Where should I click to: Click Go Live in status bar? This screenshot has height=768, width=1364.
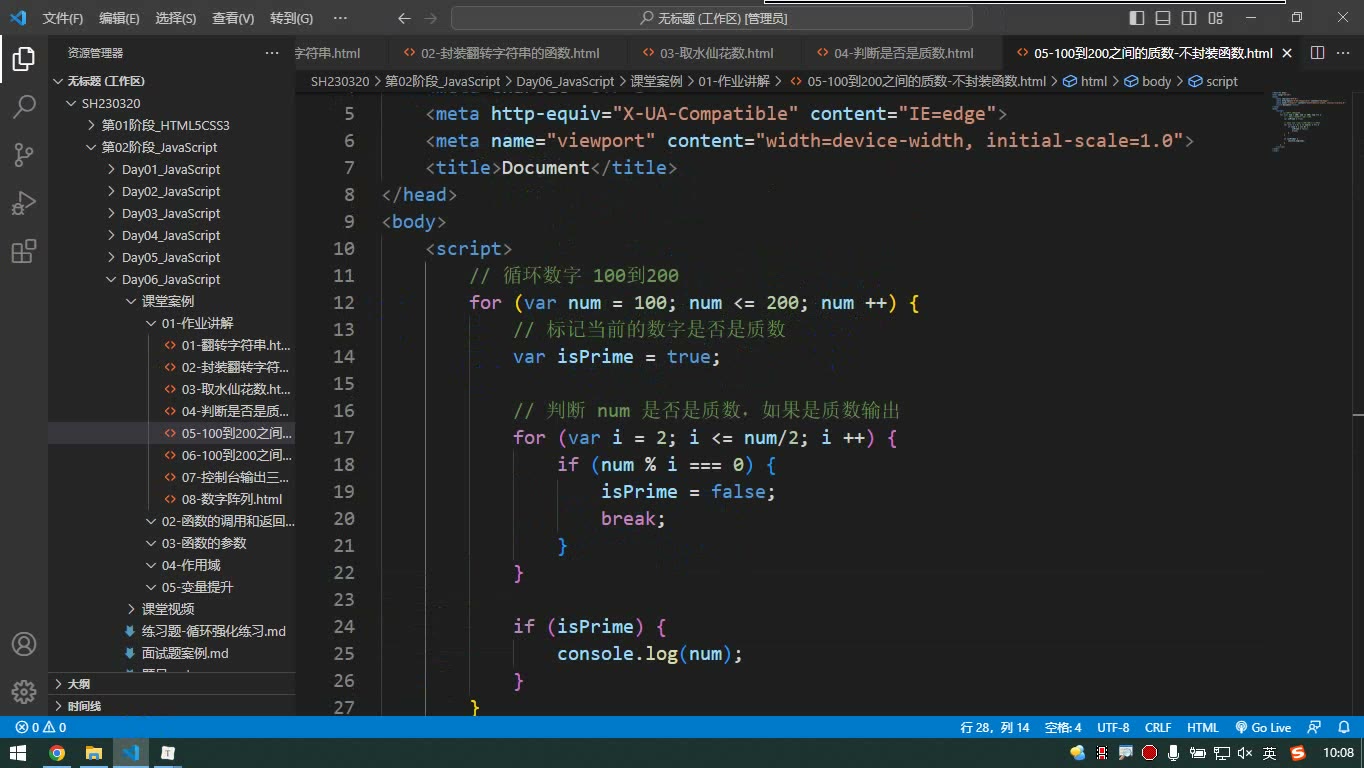[x=1263, y=728]
